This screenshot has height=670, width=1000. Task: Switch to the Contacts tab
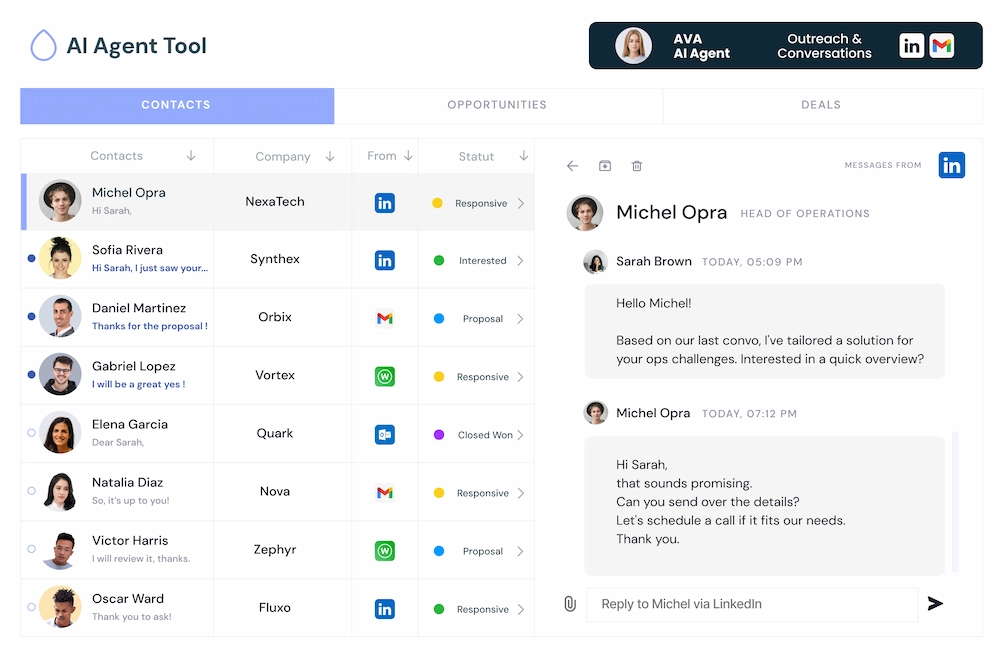click(177, 105)
